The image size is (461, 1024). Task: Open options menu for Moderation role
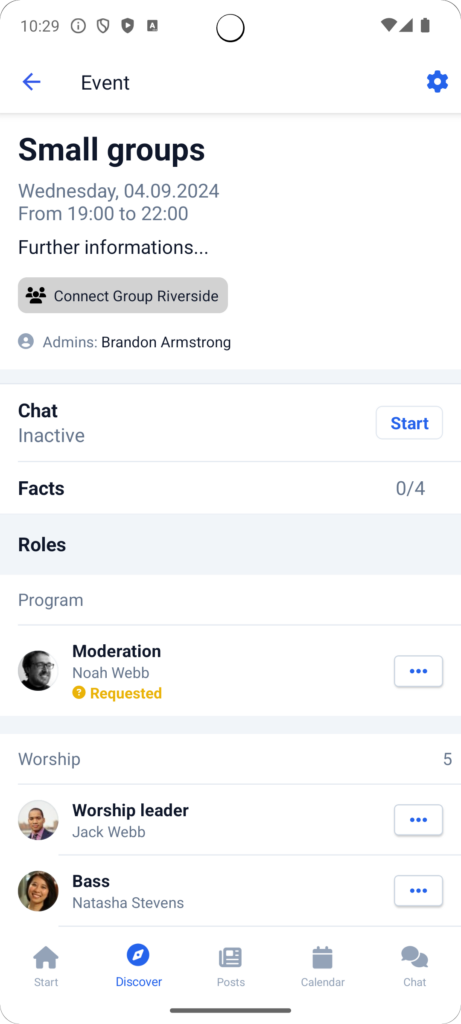click(419, 671)
